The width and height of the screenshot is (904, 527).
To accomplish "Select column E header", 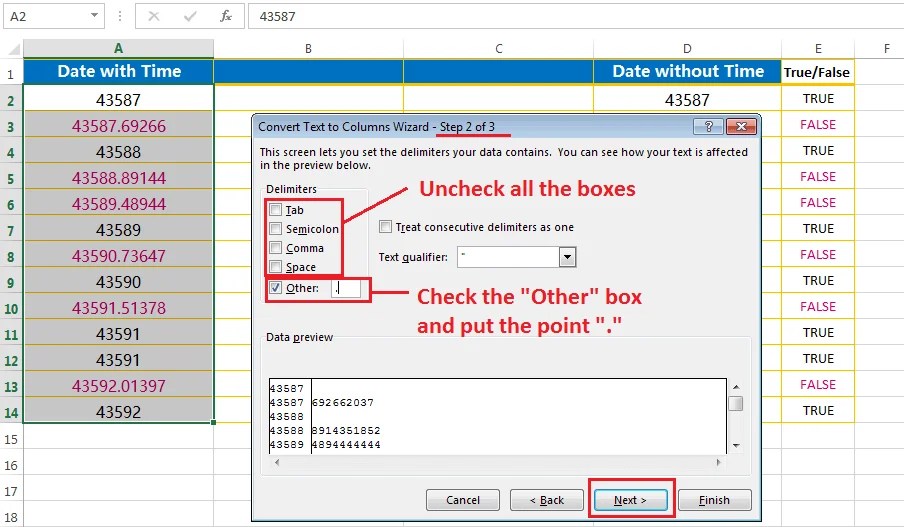I will 818,48.
